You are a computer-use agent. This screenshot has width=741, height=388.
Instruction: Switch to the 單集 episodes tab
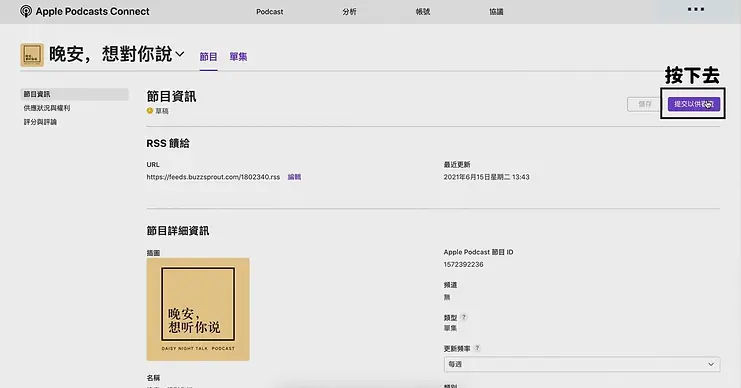238,57
